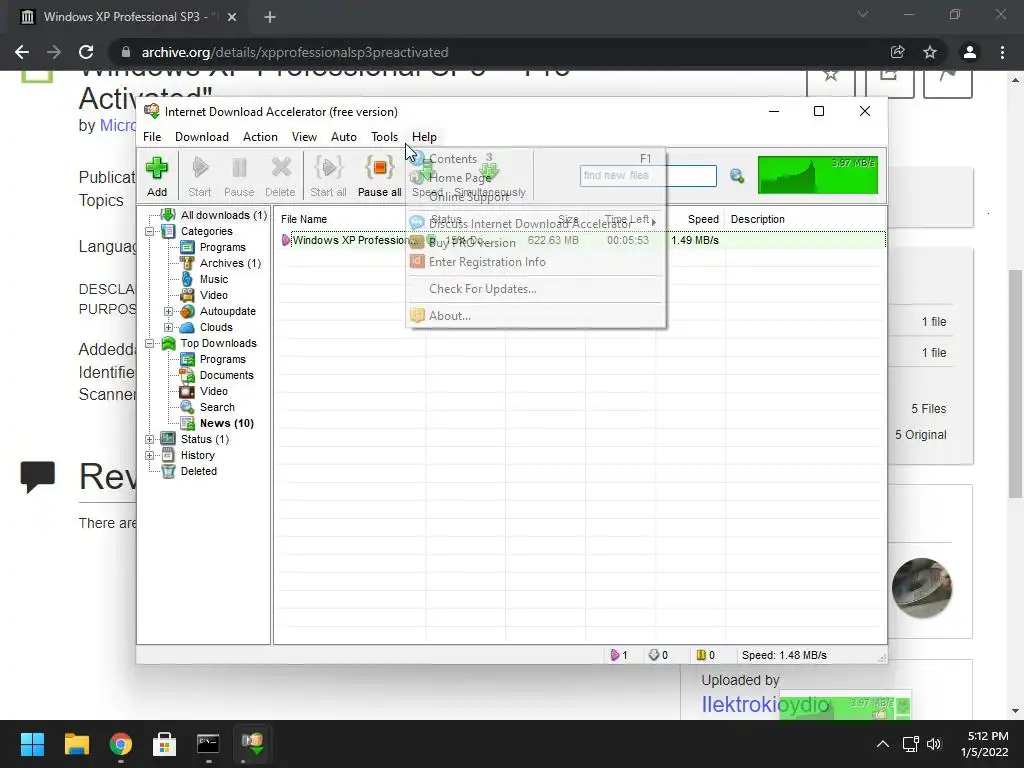
Task: Click the green Add download icon
Action: tap(157, 168)
